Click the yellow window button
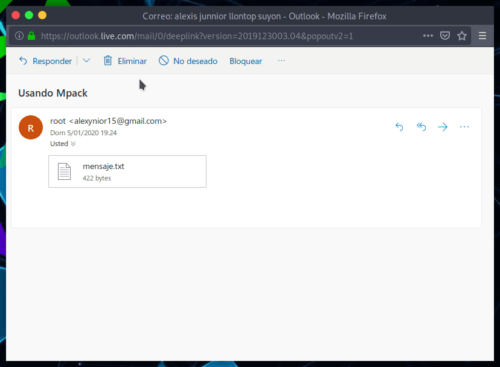The image size is (500, 367). [x=42, y=15]
